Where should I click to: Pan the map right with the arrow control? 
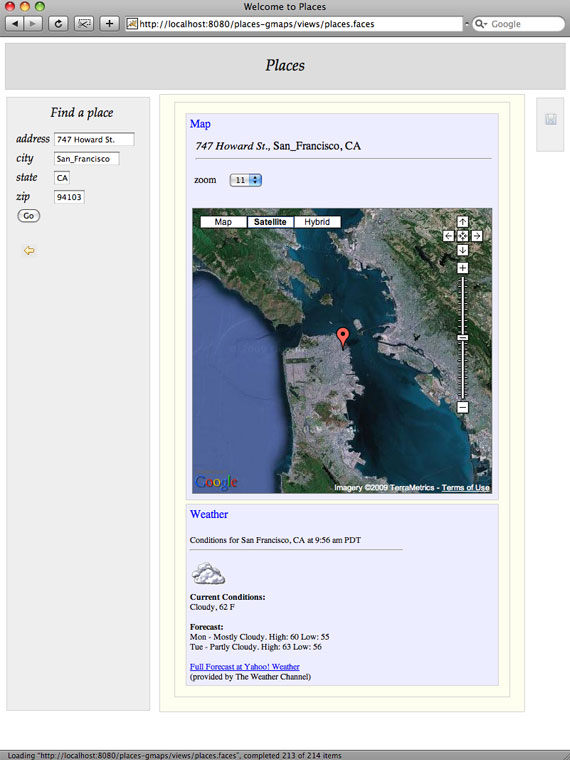[477, 236]
